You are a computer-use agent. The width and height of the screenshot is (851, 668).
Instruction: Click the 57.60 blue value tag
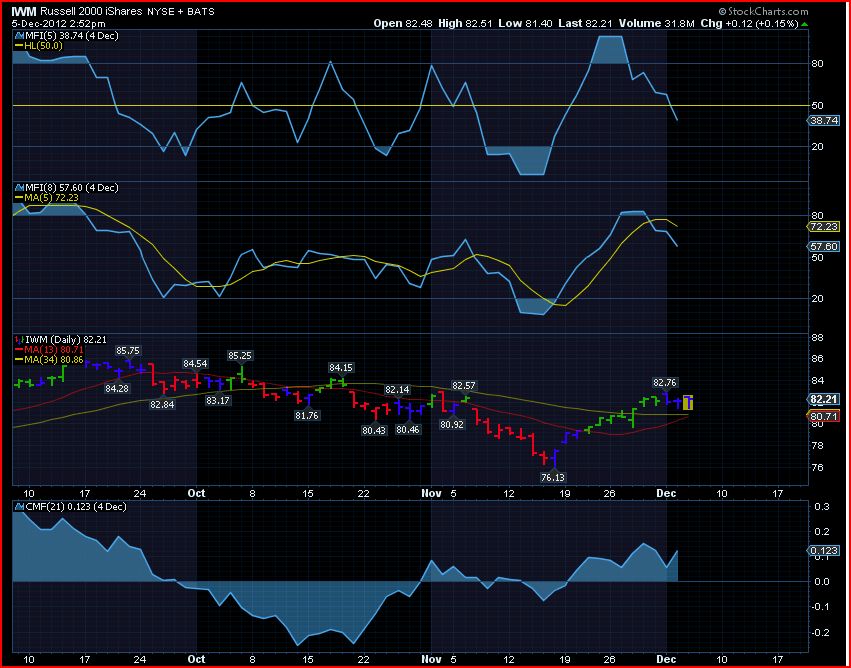point(823,246)
